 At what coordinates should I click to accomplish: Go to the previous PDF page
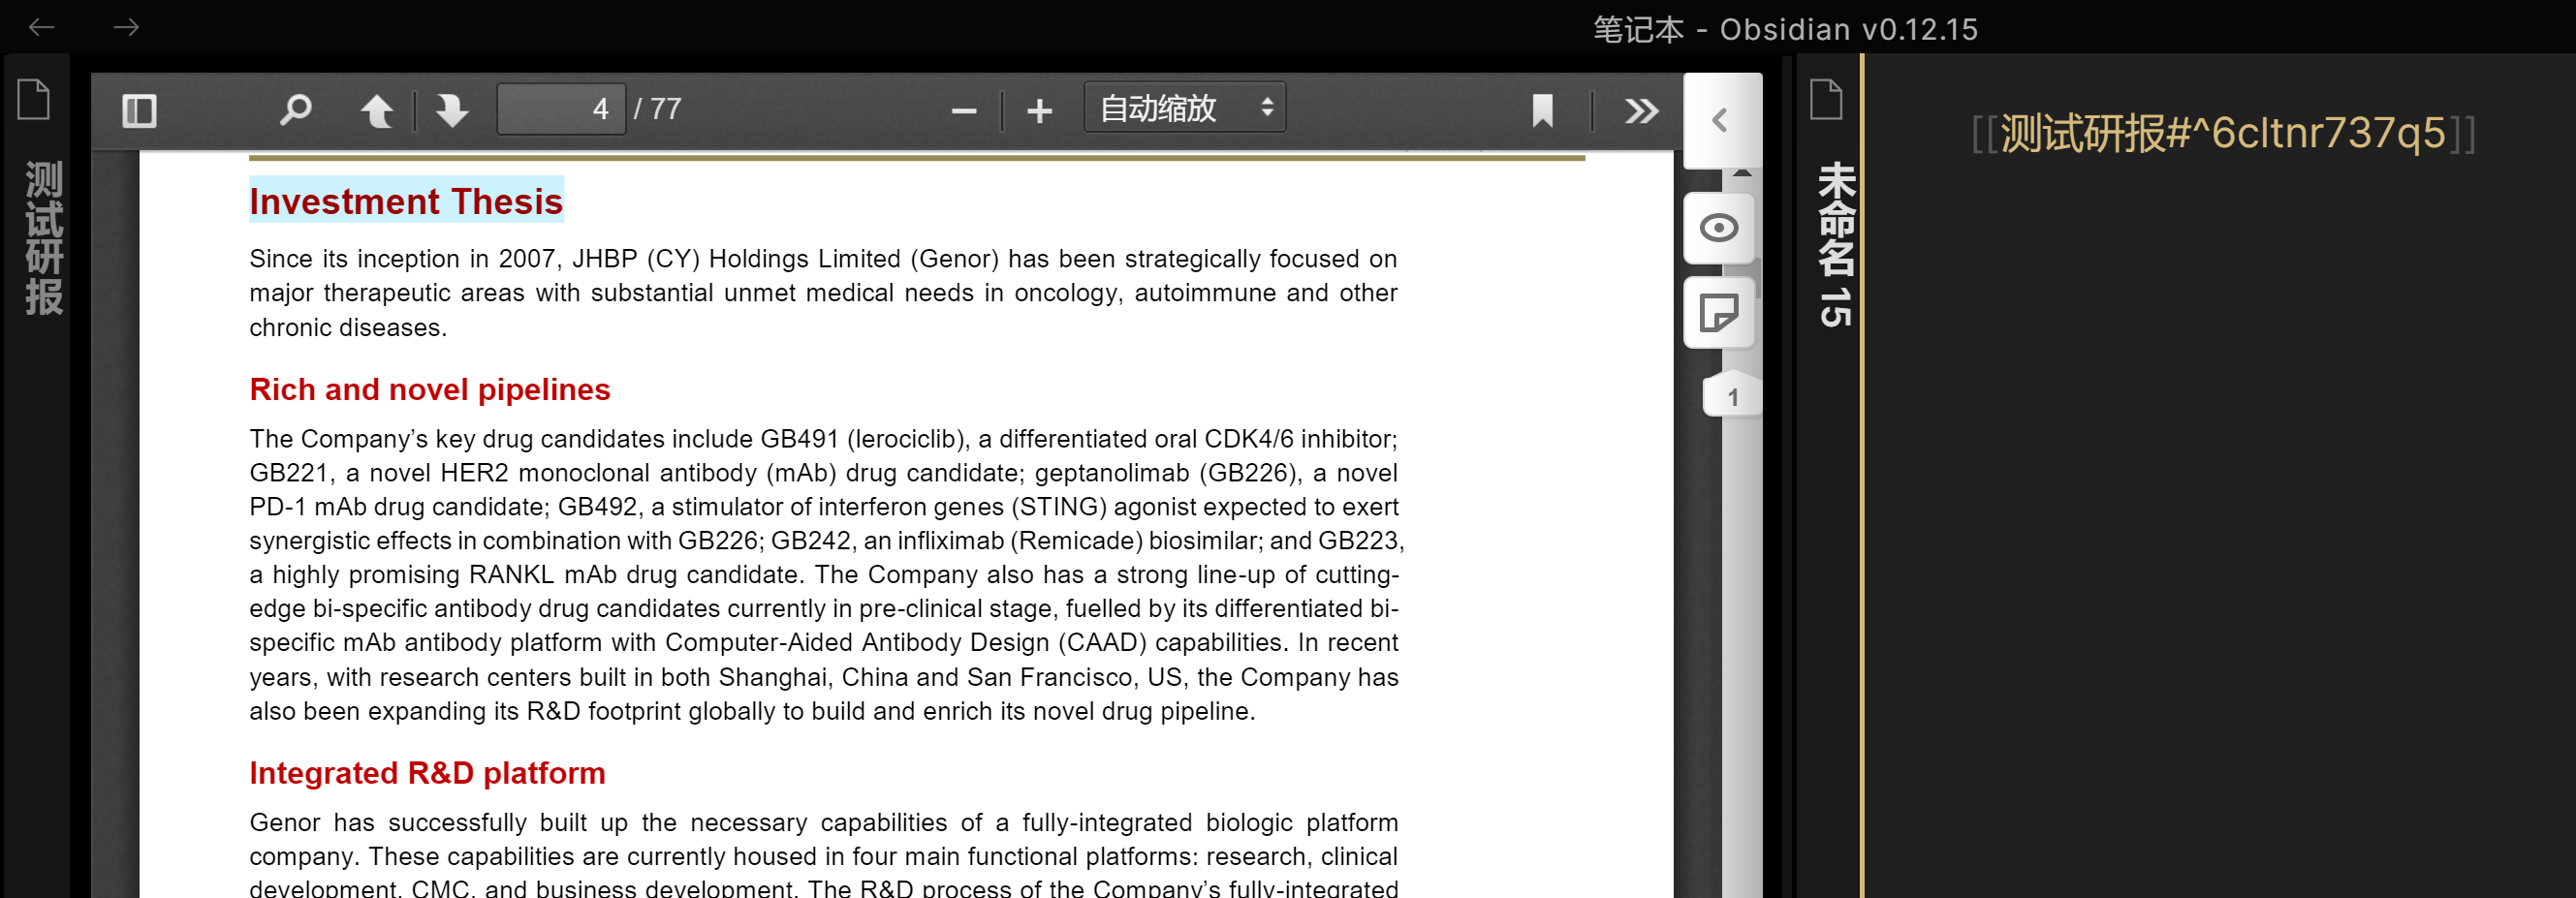379,110
